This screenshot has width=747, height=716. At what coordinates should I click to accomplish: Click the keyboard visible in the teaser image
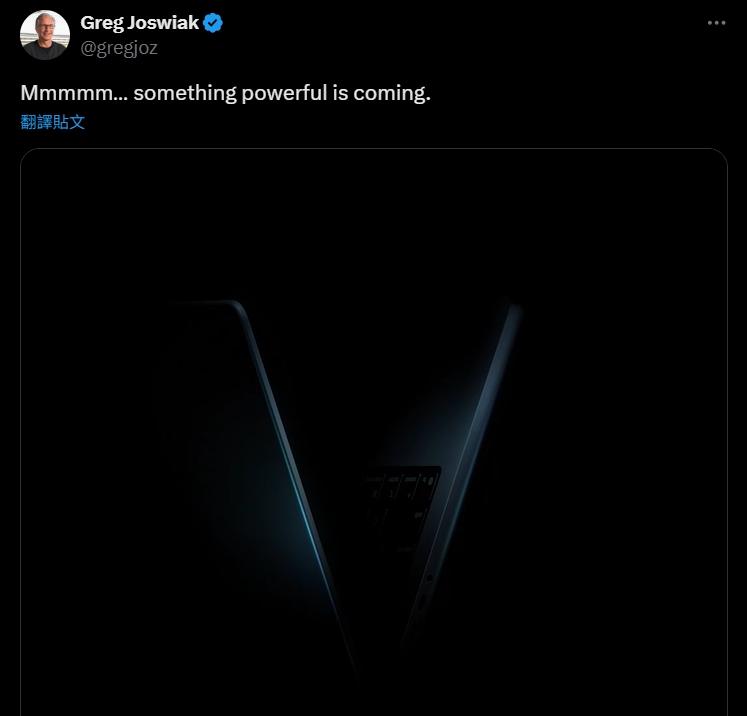pyautogui.click(x=402, y=506)
